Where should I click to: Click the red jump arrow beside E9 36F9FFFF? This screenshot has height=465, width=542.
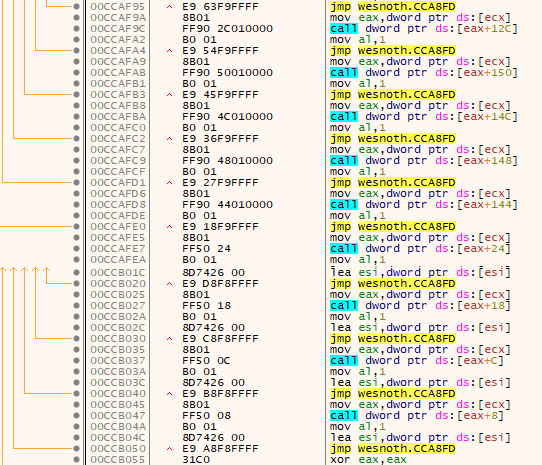tap(169, 139)
